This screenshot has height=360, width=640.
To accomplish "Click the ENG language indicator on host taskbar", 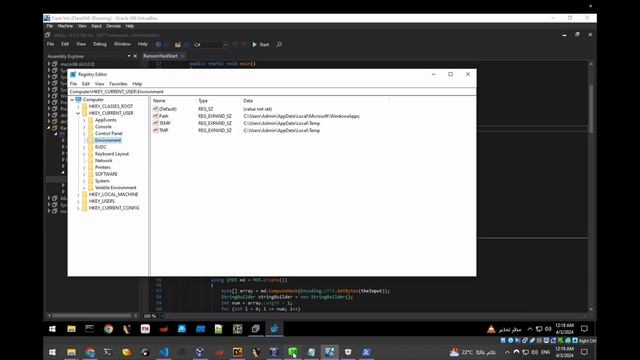I will pyautogui.click(x=546, y=352).
